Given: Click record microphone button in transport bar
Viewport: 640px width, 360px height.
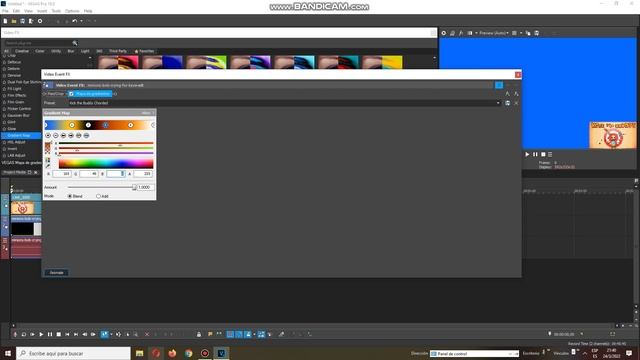Looking at the screenshot, I should (x=15, y=334).
